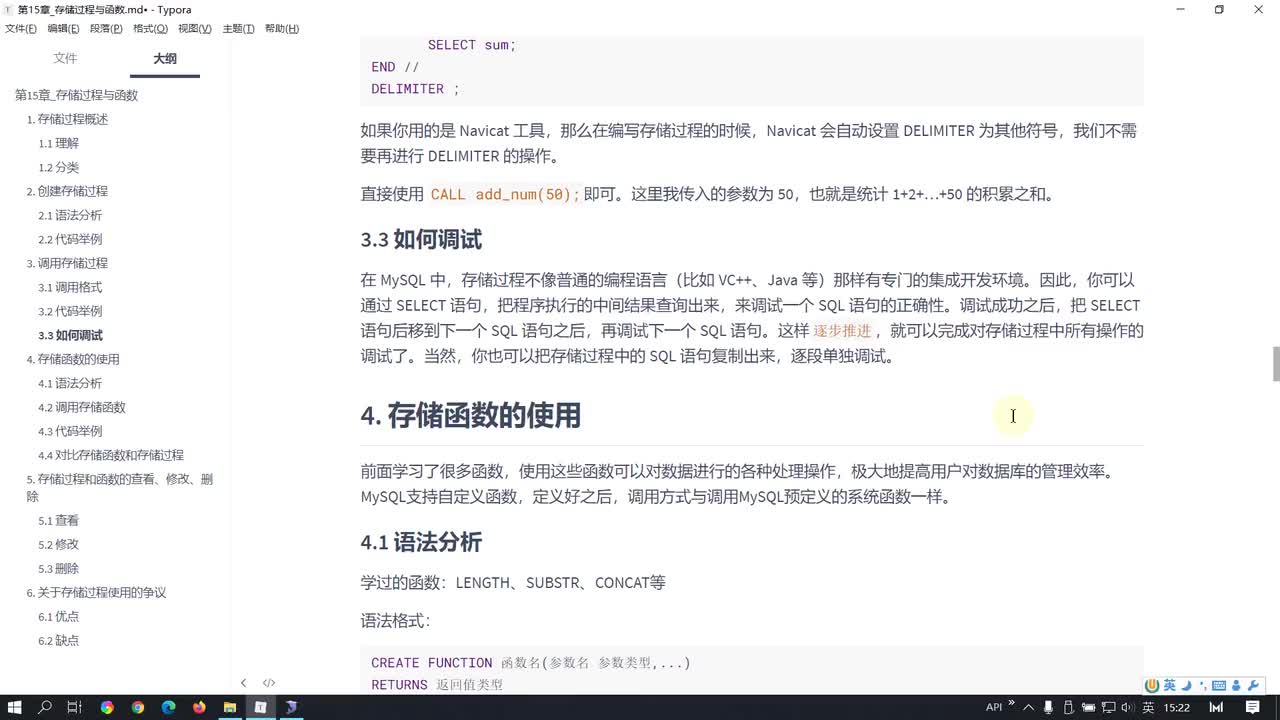Launch Firefox from the taskbar
Image resolution: width=1280 pixels, height=720 pixels.
pyautogui.click(x=199, y=707)
